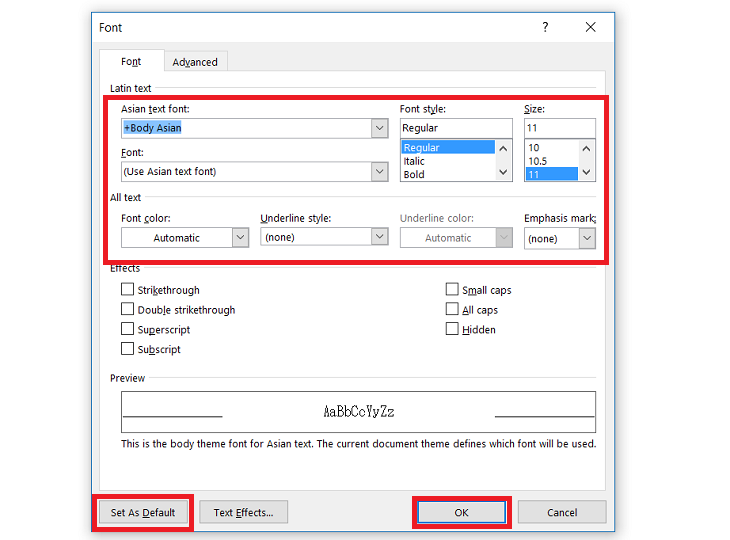Select Bold in the font style list

pos(447,175)
